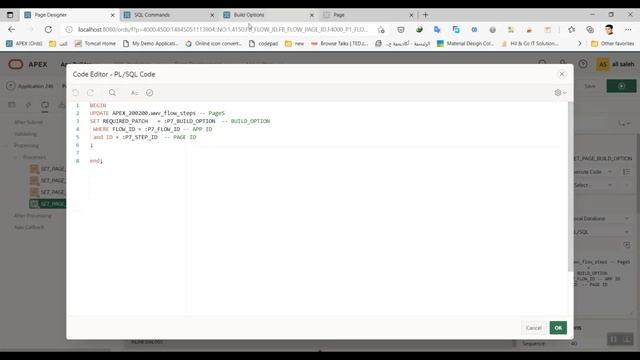Reload the page with the refresh icon
The height and width of the screenshot is (360, 640).
click(x=48, y=29)
